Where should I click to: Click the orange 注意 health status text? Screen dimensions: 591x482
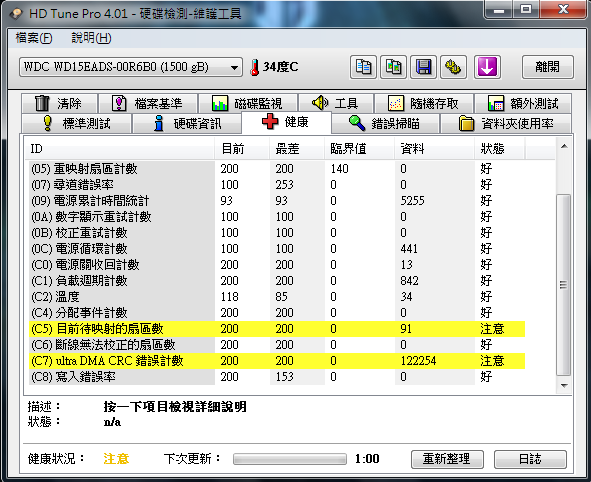(116, 459)
